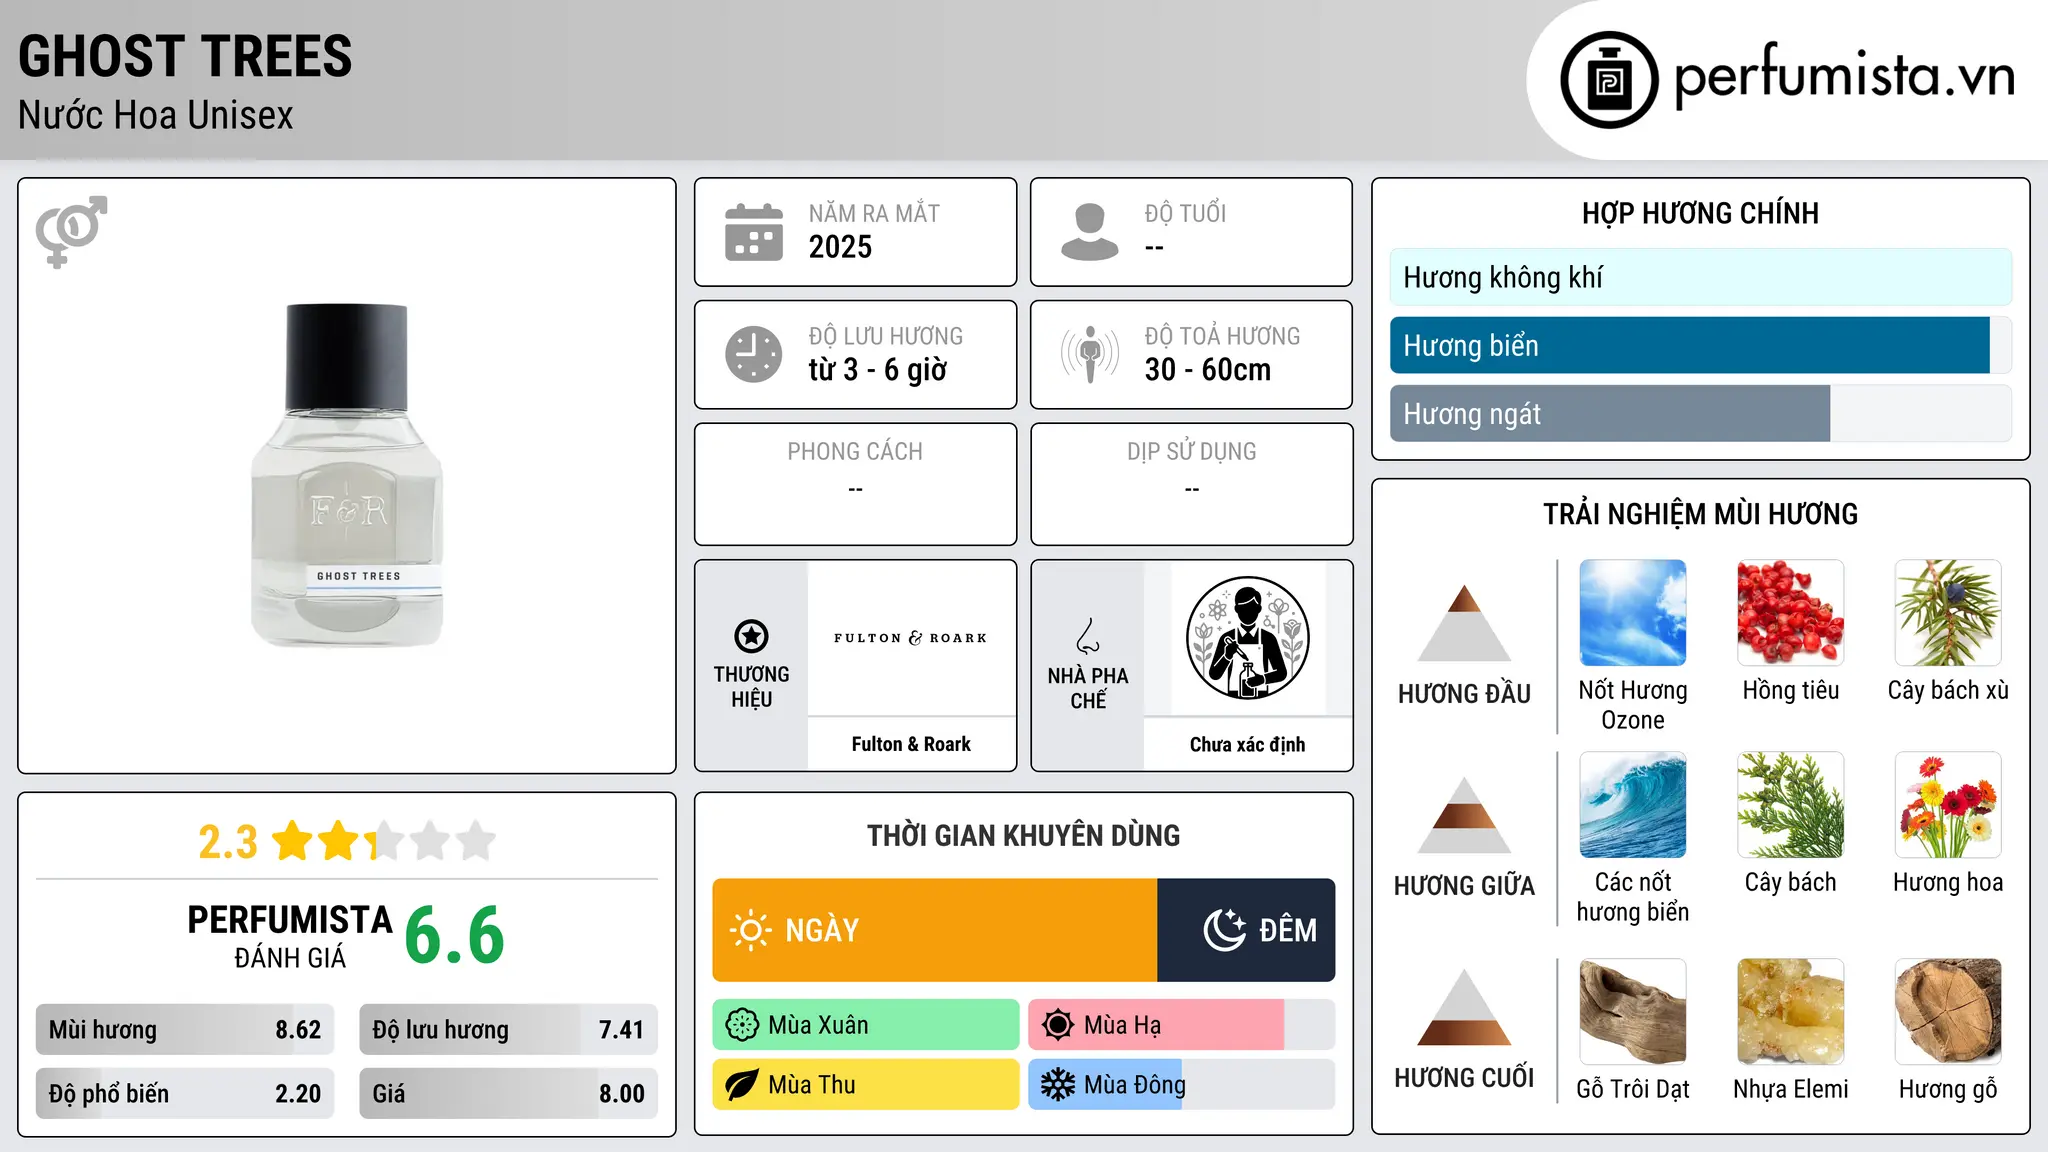Click the sillage icon beside Độ toả hương
The width and height of the screenshot is (2048, 1152).
(1090, 354)
